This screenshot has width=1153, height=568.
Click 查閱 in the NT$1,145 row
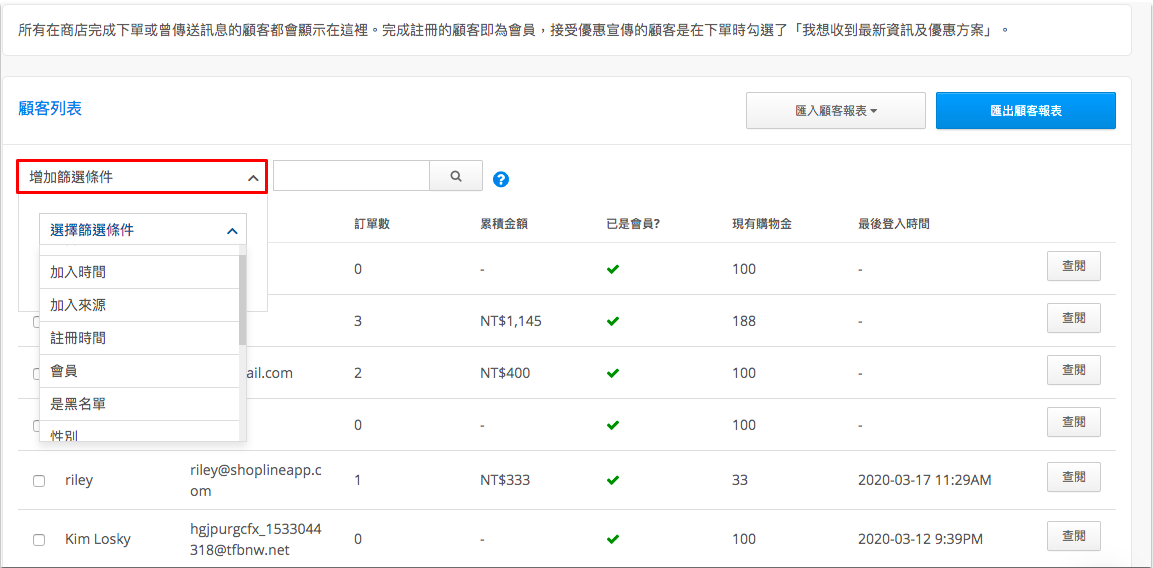[x=1074, y=318]
